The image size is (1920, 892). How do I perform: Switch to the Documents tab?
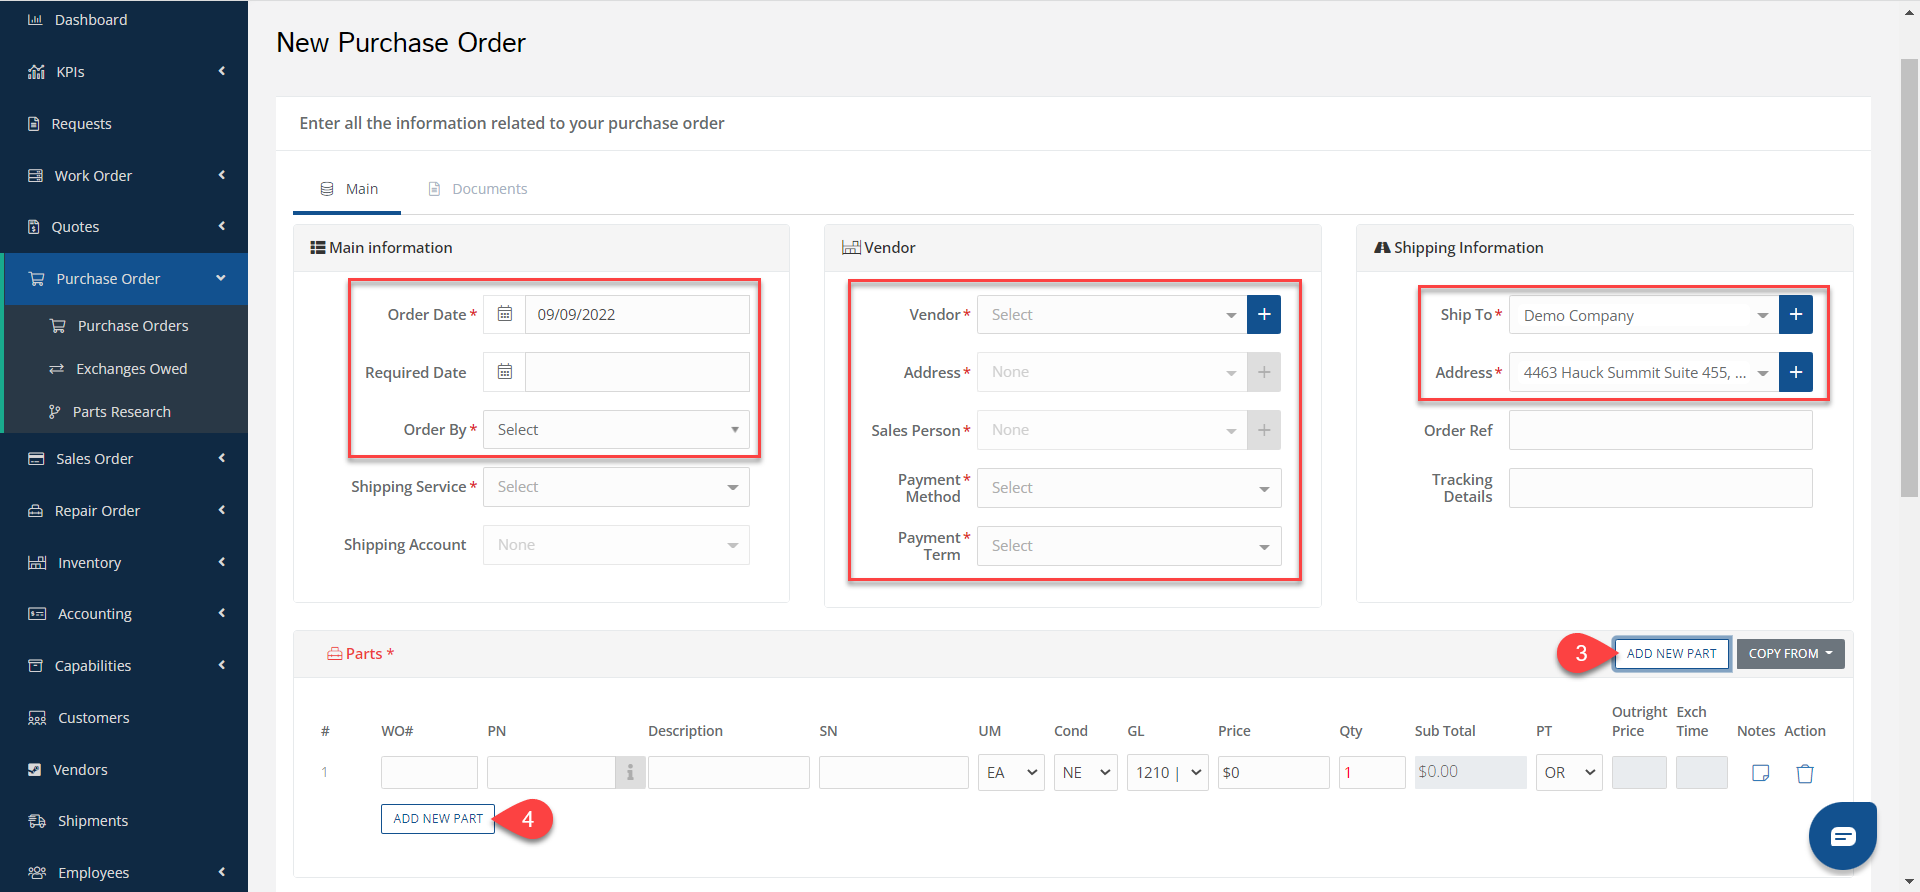click(478, 189)
